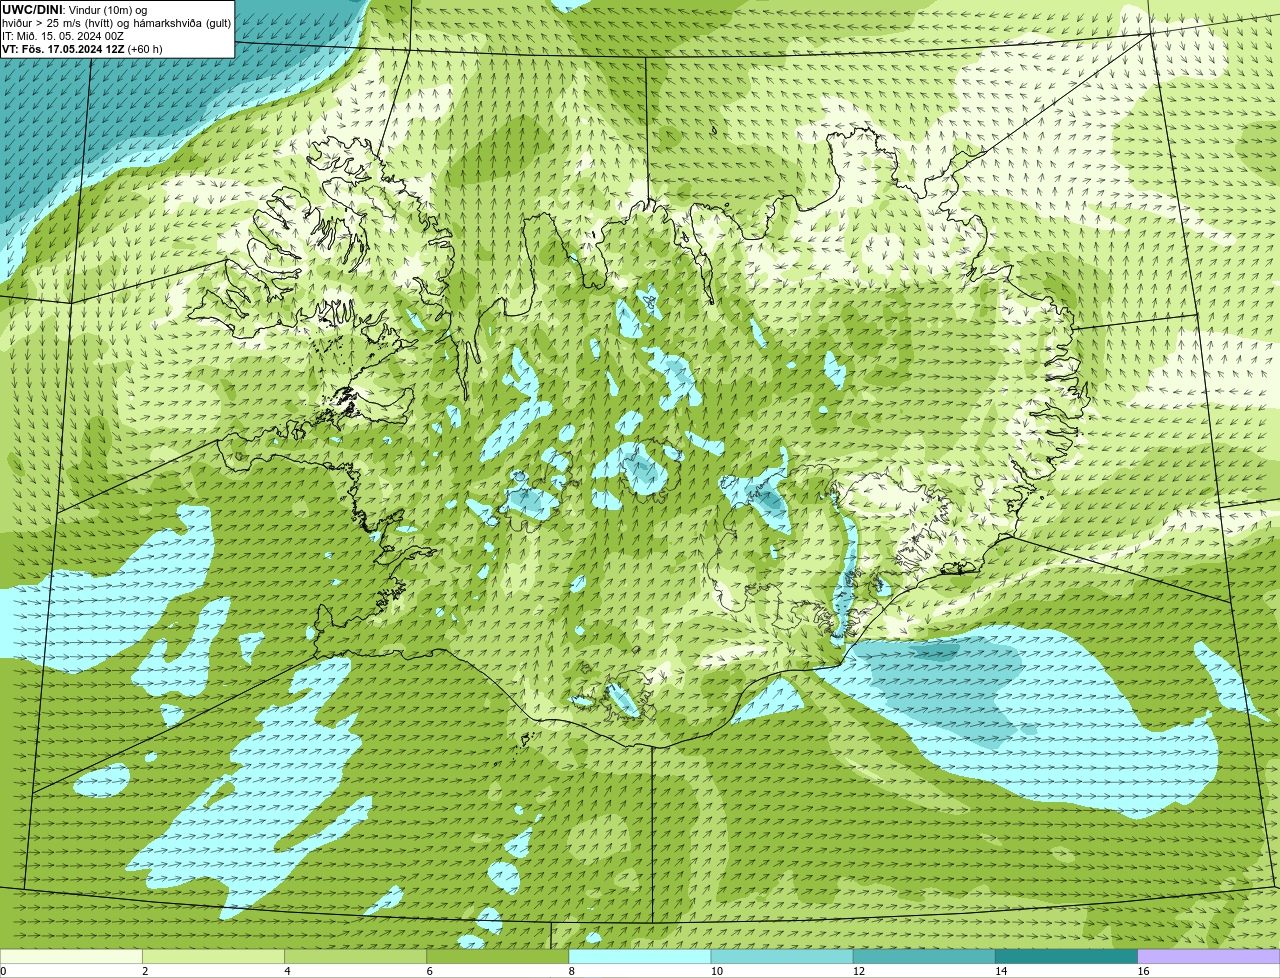Image resolution: width=1280 pixels, height=978 pixels.
Task: Click the 4–6 m/s green legend swatch
Action: coord(355,957)
